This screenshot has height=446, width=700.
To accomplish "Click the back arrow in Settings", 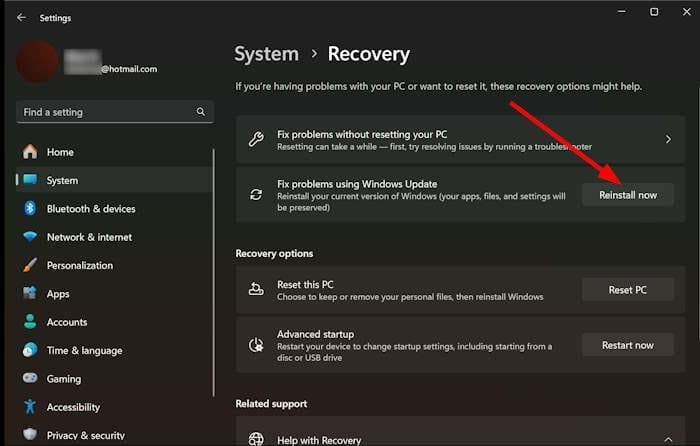I will 21,18.
